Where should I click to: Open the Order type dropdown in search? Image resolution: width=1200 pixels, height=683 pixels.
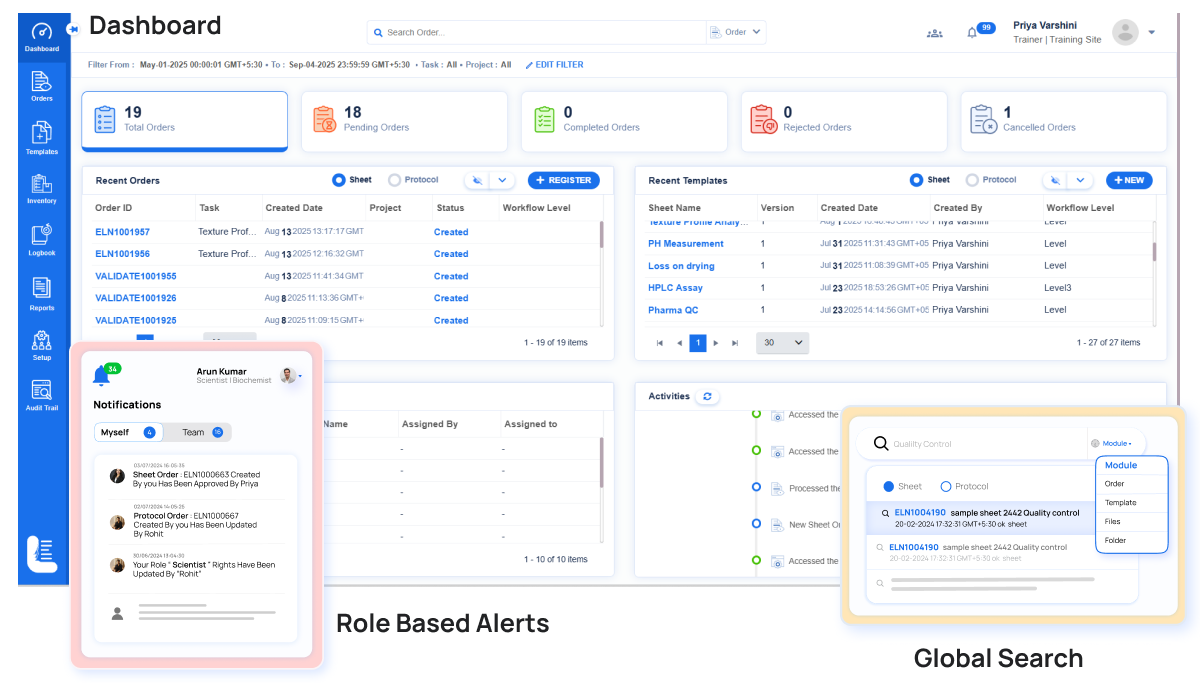pyautogui.click(x=737, y=32)
